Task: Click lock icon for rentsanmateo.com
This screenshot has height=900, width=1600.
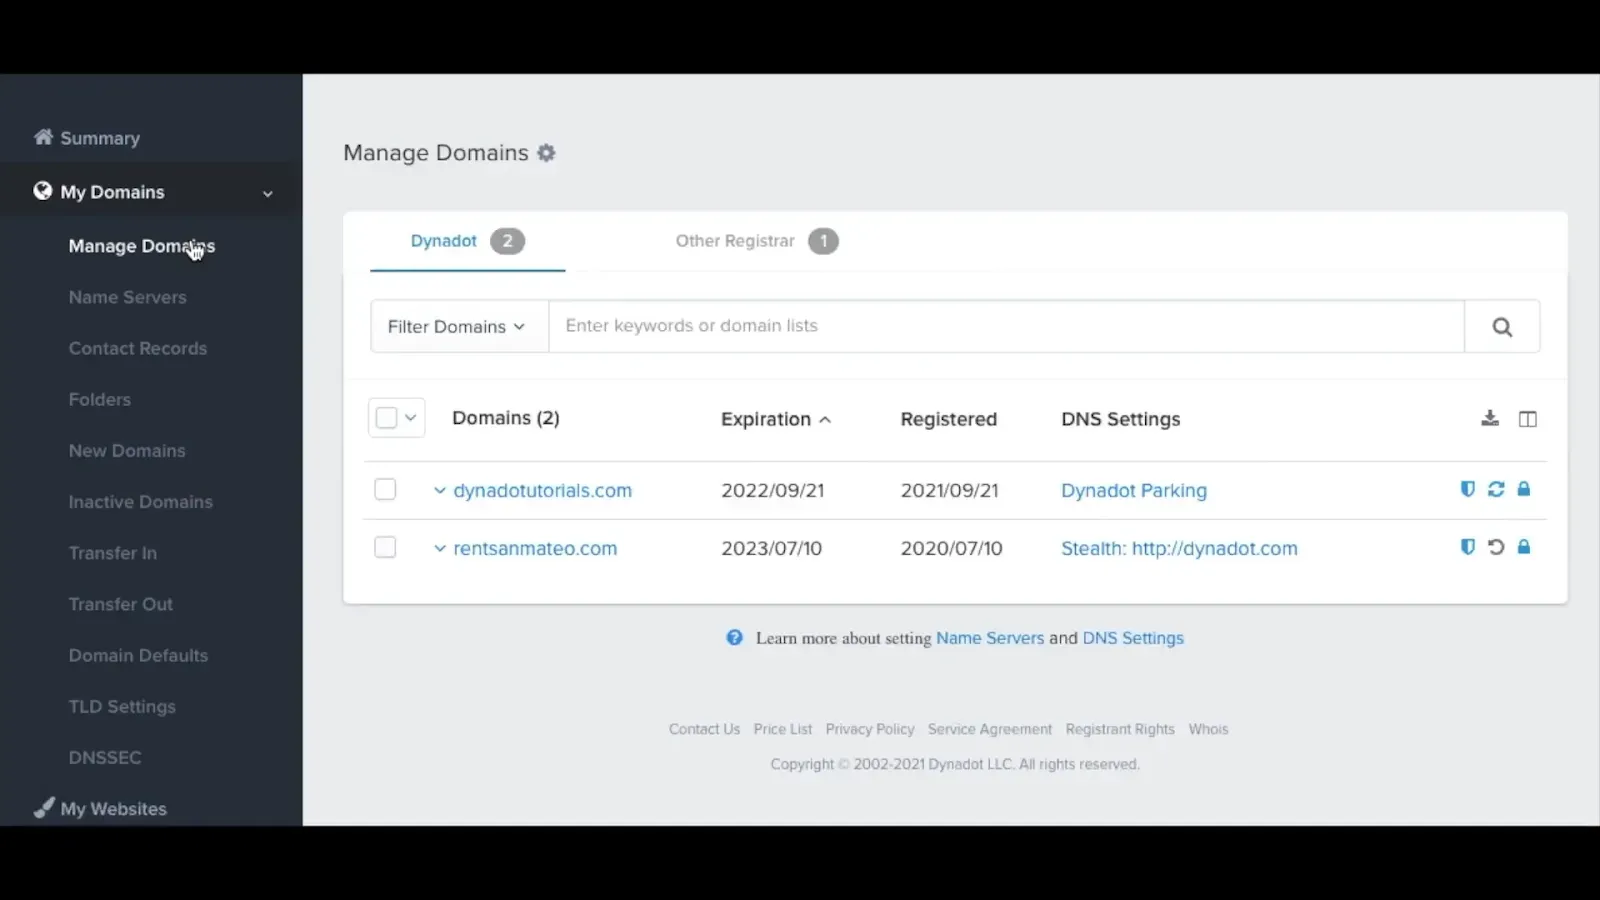Action: [x=1524, y=547]
